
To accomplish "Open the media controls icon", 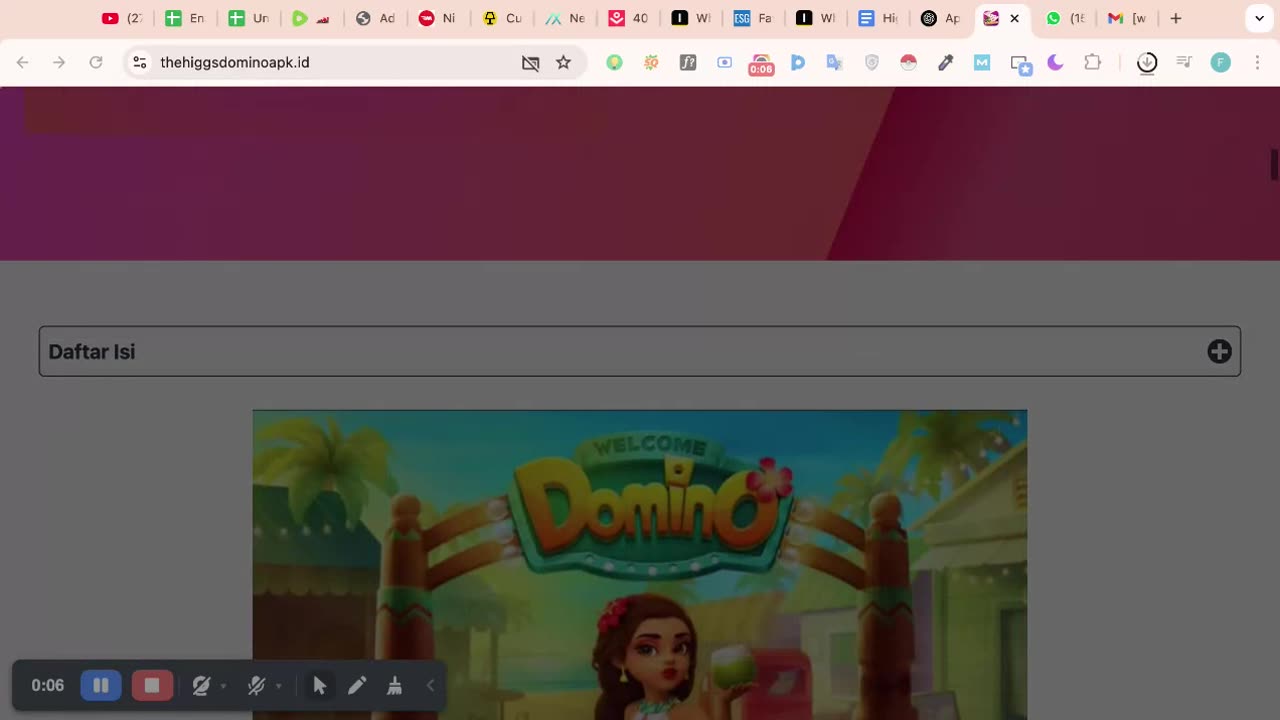I will pos(1184,62).
